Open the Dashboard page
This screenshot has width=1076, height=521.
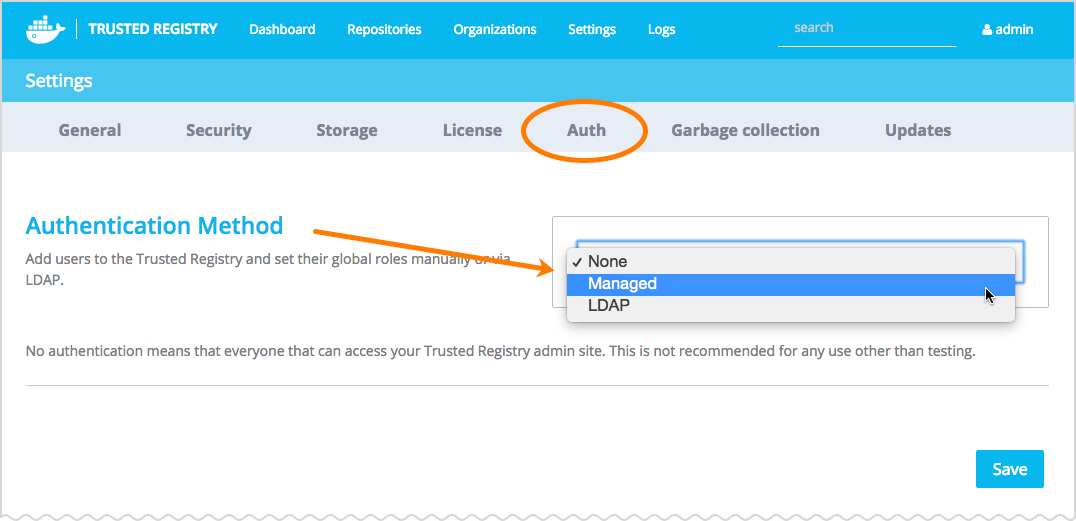(282, 29)
